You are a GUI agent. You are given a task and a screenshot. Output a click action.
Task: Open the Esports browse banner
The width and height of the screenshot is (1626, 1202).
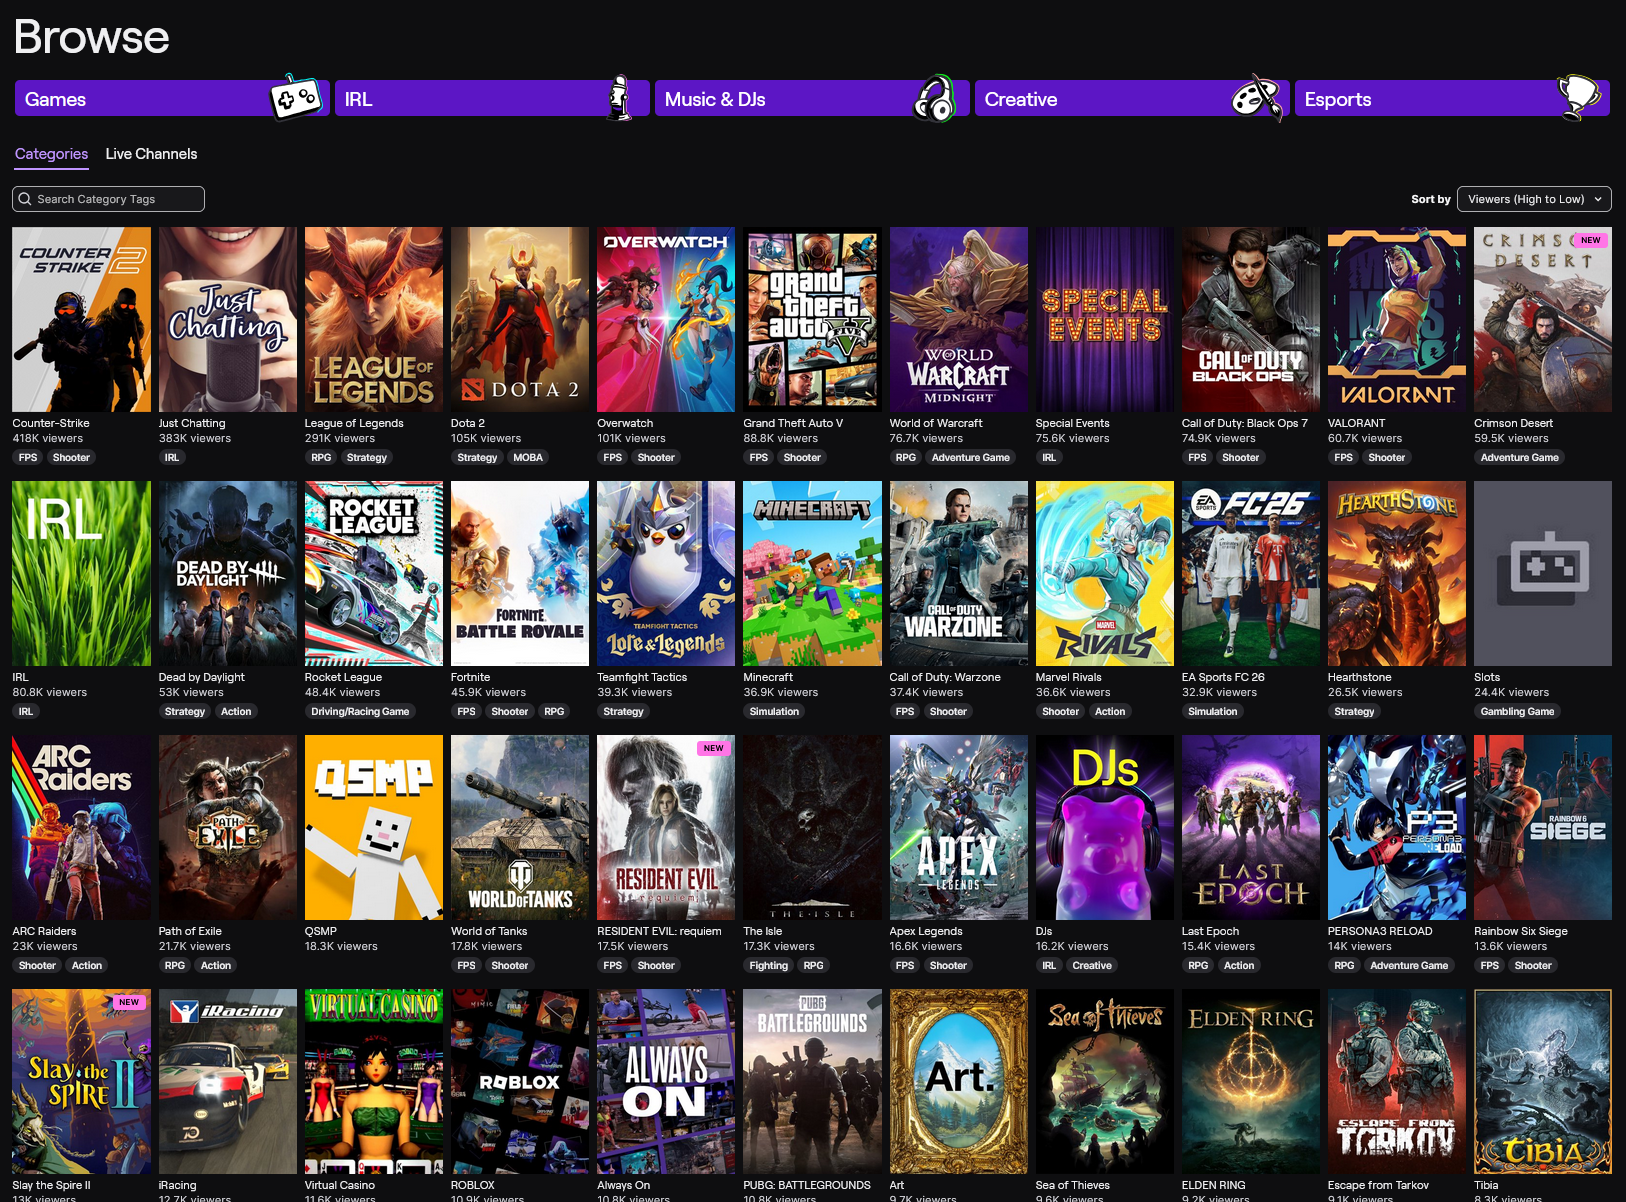[1452, 99]
